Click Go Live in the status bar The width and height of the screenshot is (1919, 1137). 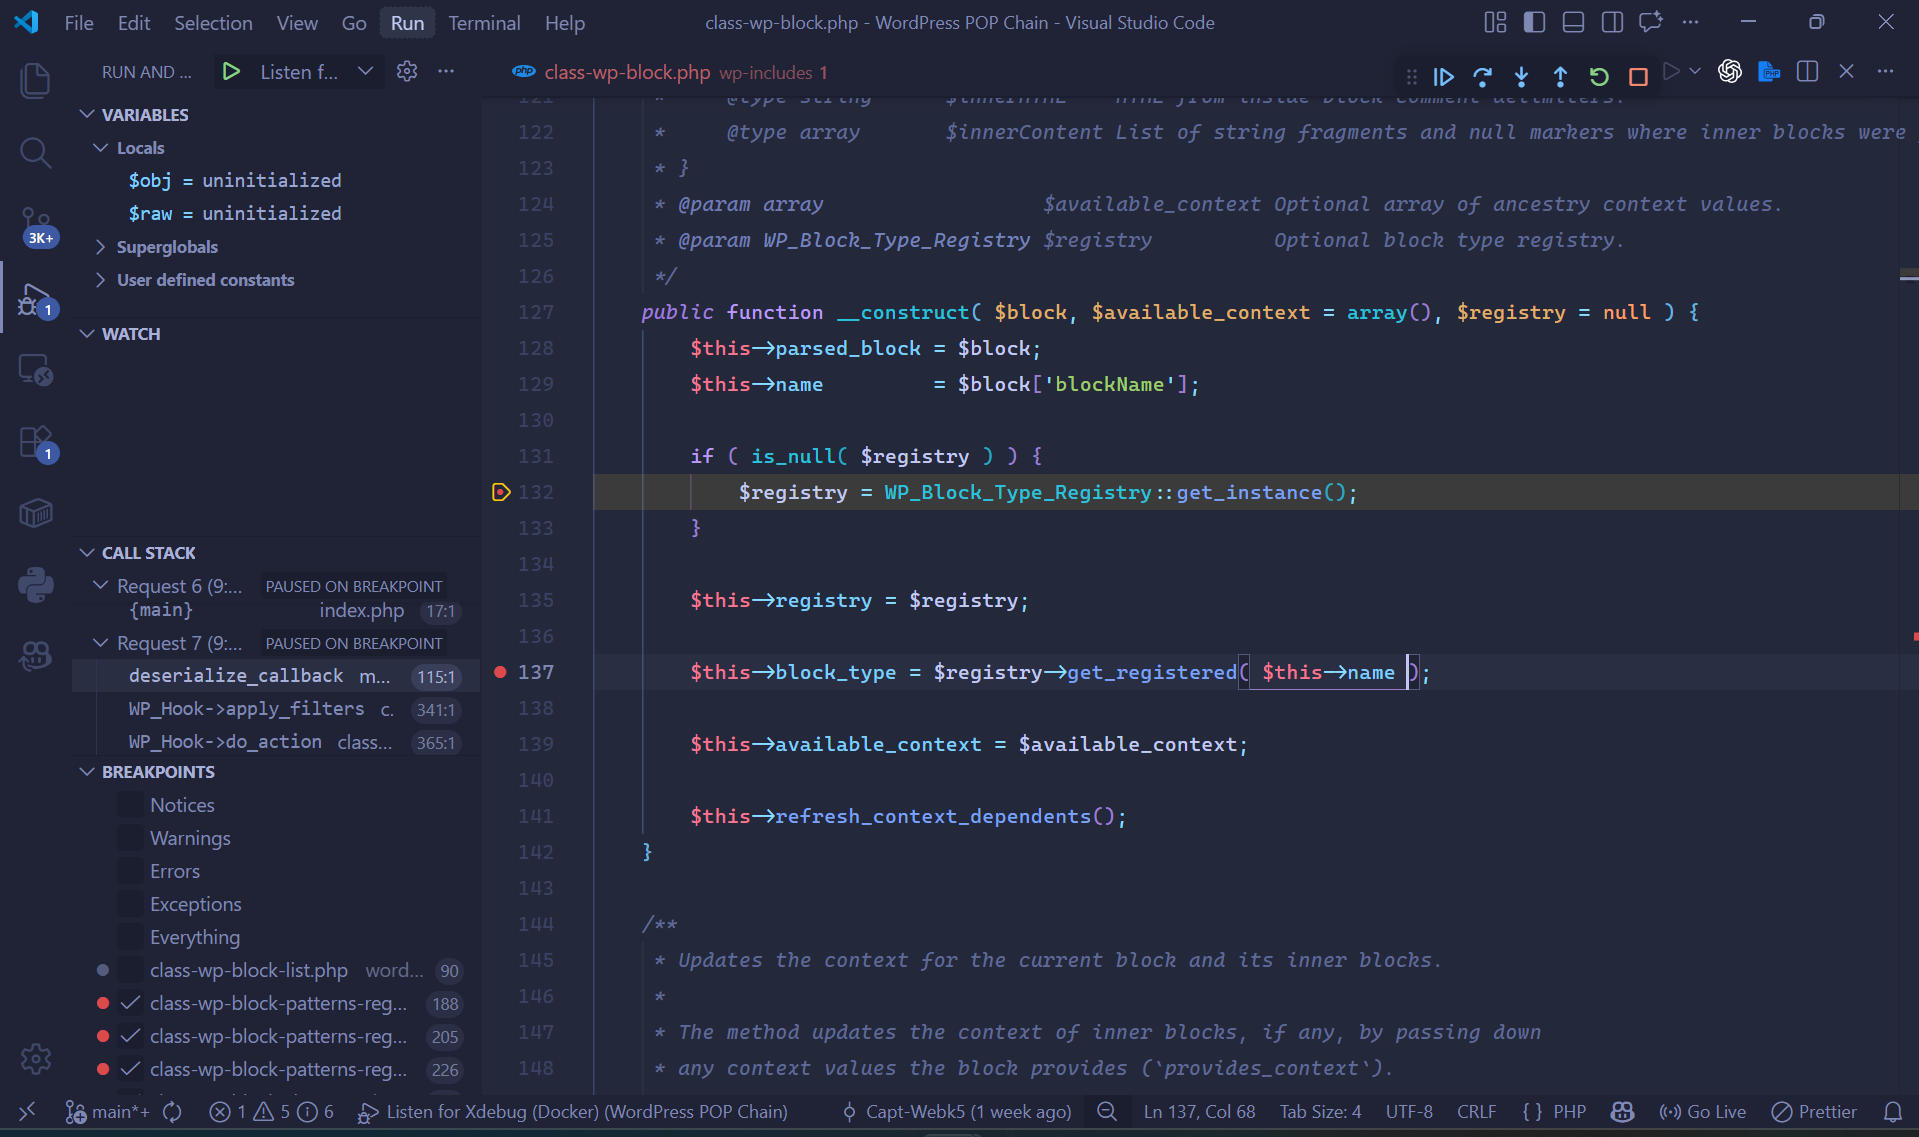[1703, 1112]
